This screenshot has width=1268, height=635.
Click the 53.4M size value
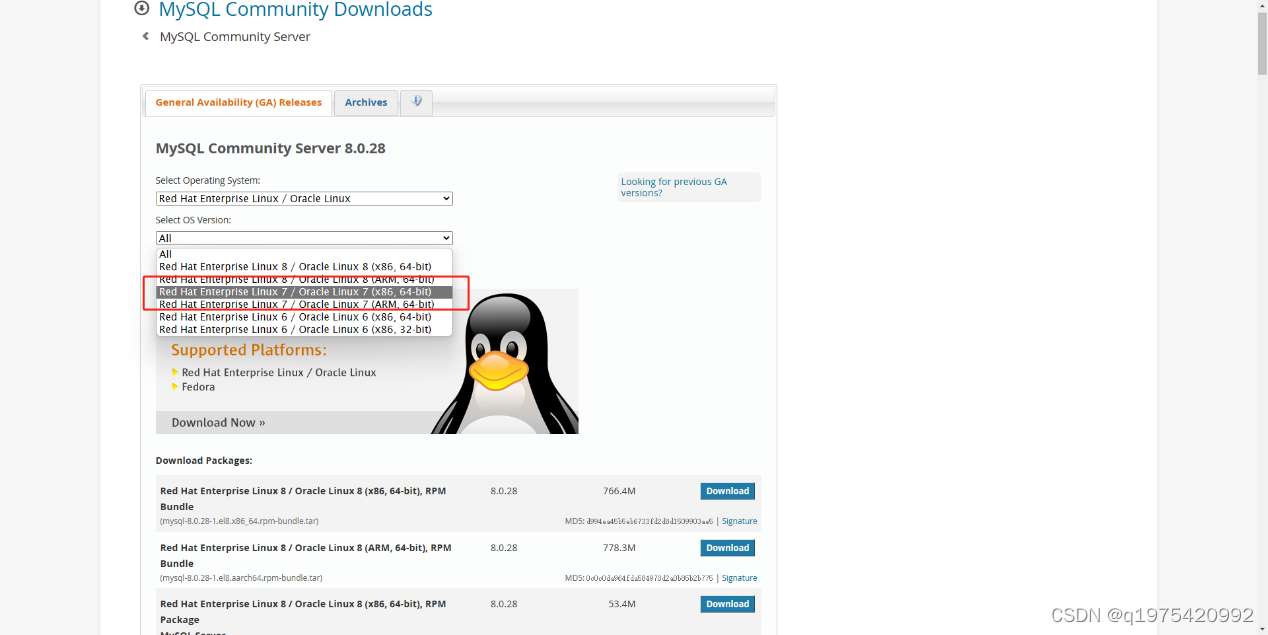(622, 604)
